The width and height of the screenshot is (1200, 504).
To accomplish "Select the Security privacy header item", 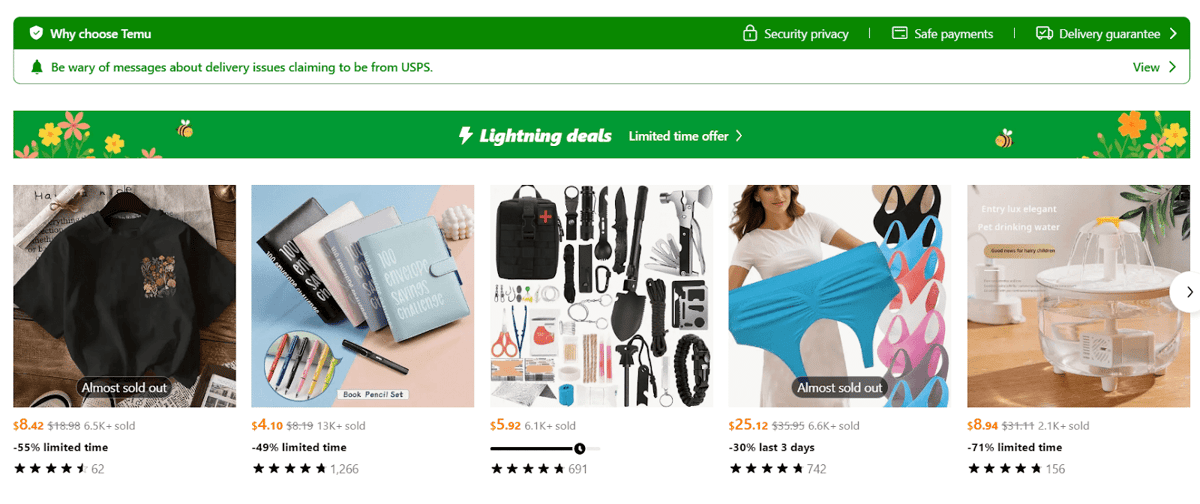I will click(x=806, y=34).
